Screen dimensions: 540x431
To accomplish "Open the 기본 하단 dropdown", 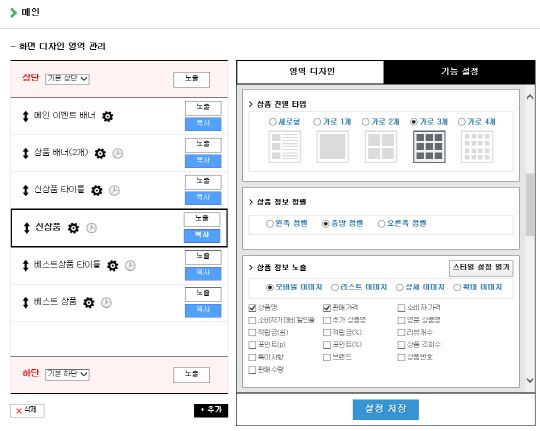I will (67, 374).
